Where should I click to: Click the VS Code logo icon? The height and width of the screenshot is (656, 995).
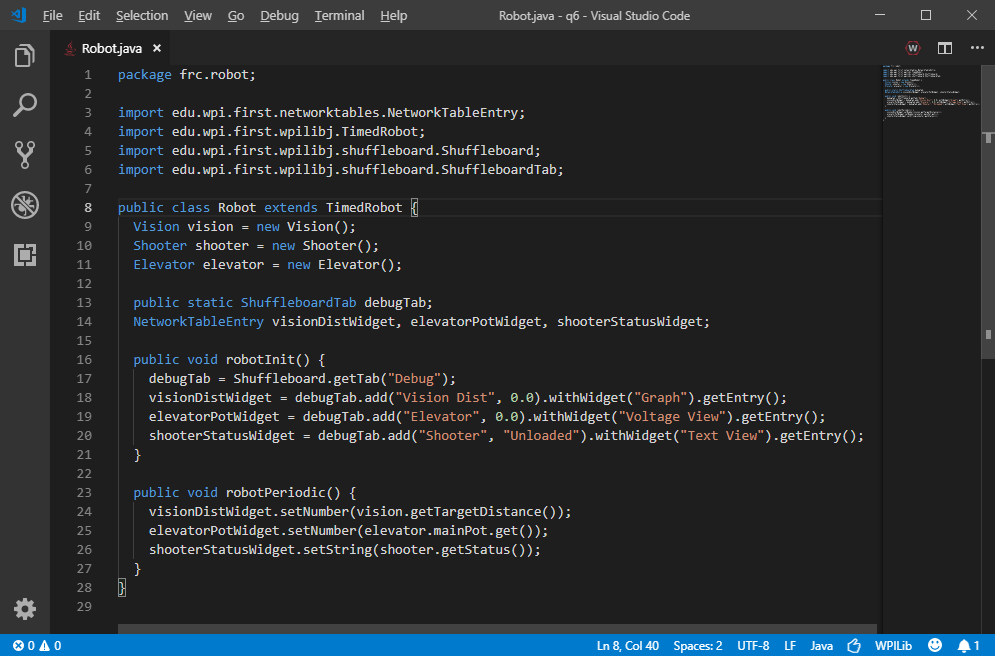[18, 15]
